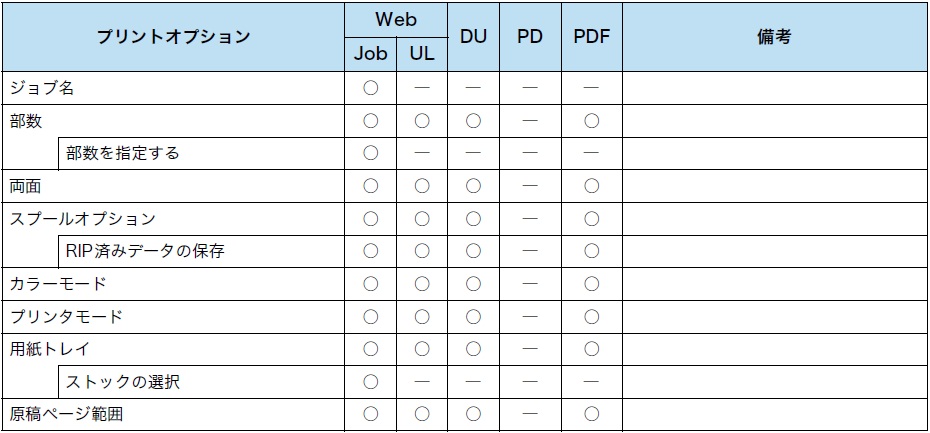This screenshot has height=433, width=930.
Task: Select the Web header cell
Action: click(x=396, y=19)
